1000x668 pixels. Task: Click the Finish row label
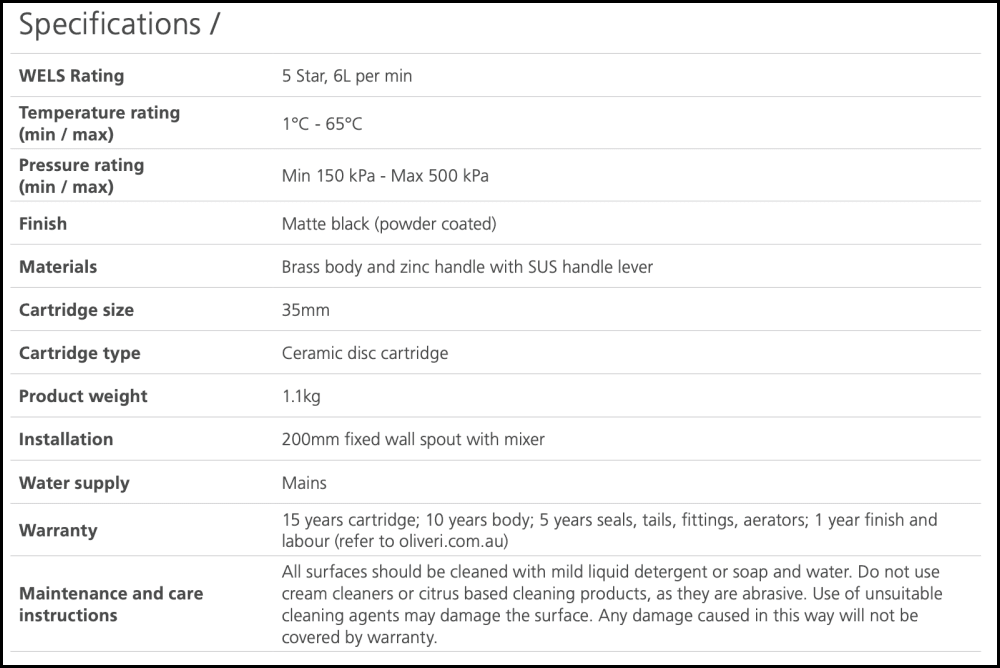point(43,224)
